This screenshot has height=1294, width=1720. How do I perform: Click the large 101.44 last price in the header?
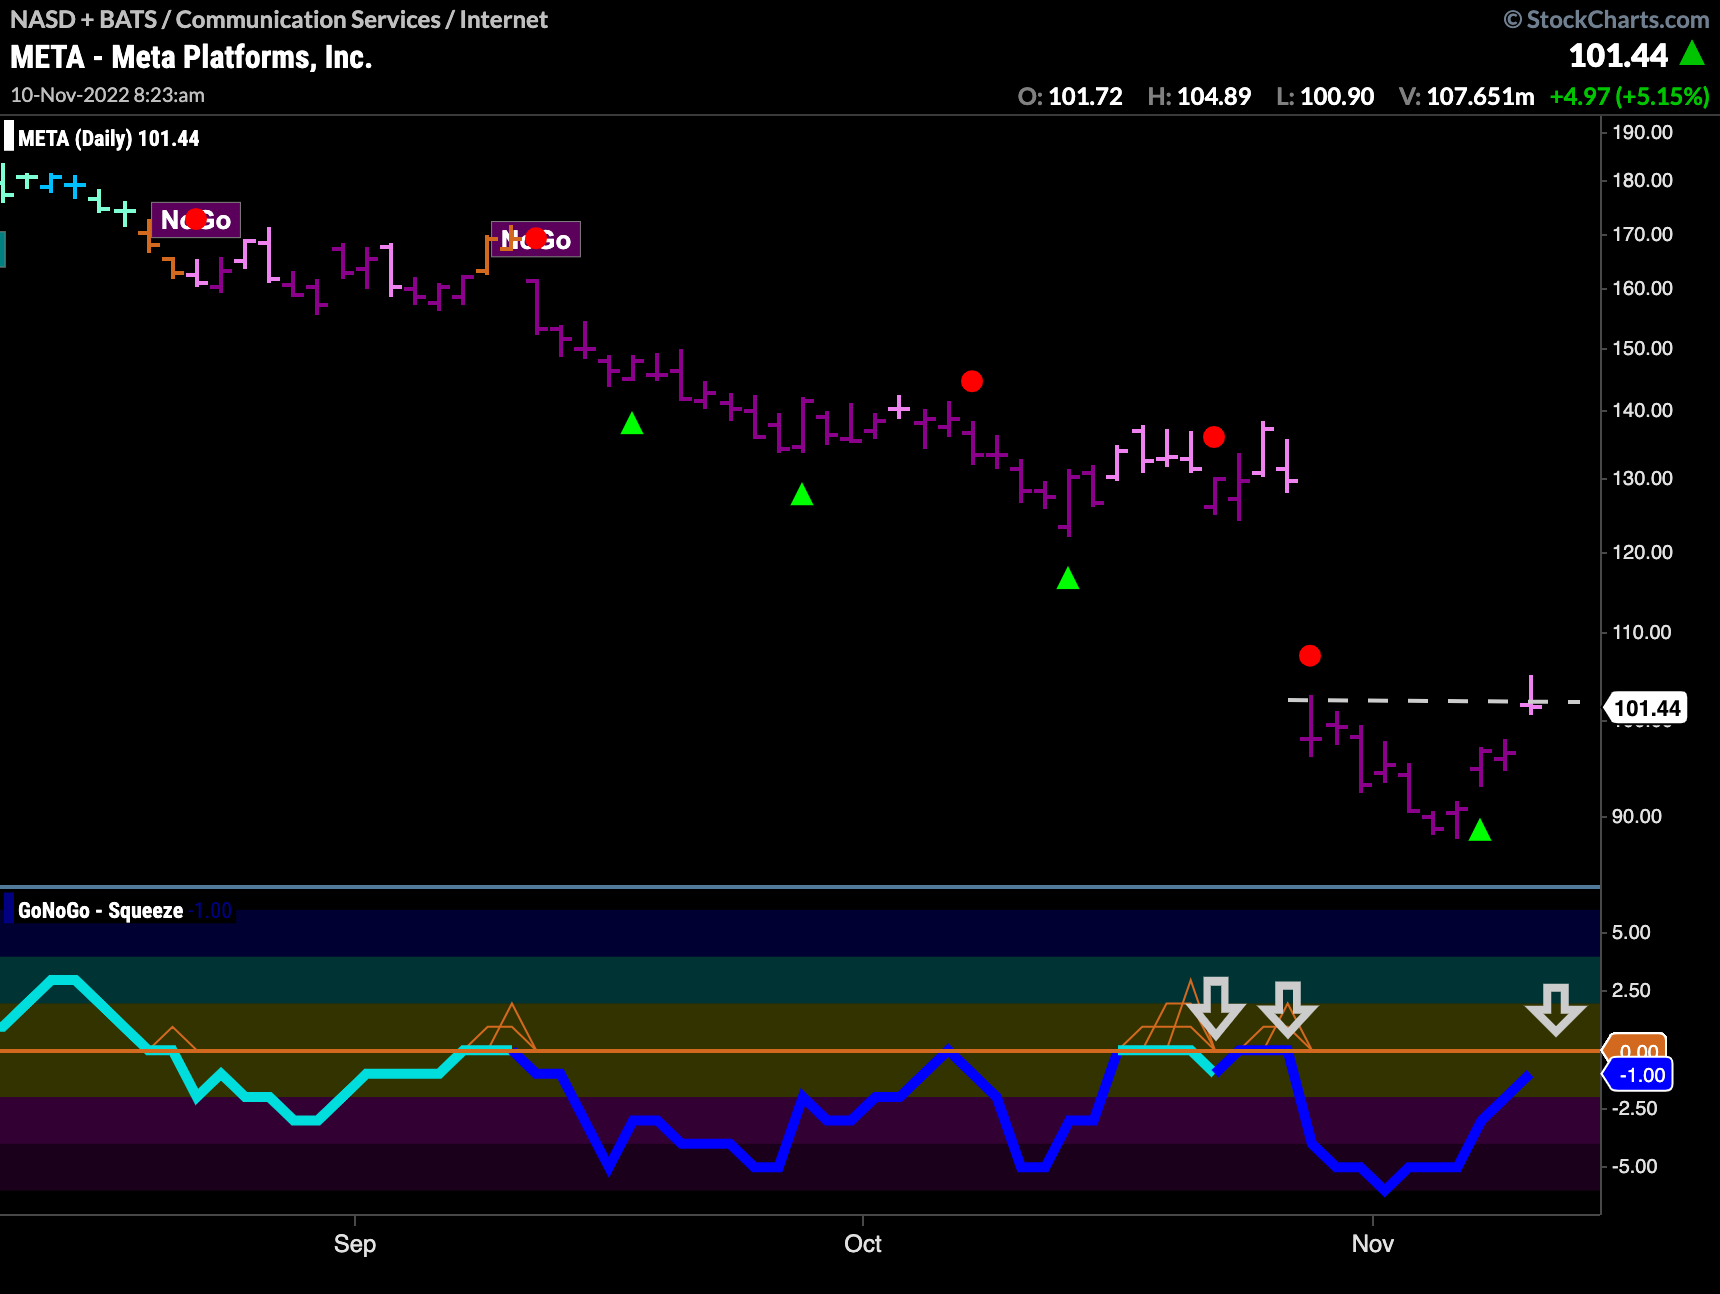tap(1618, 55)
